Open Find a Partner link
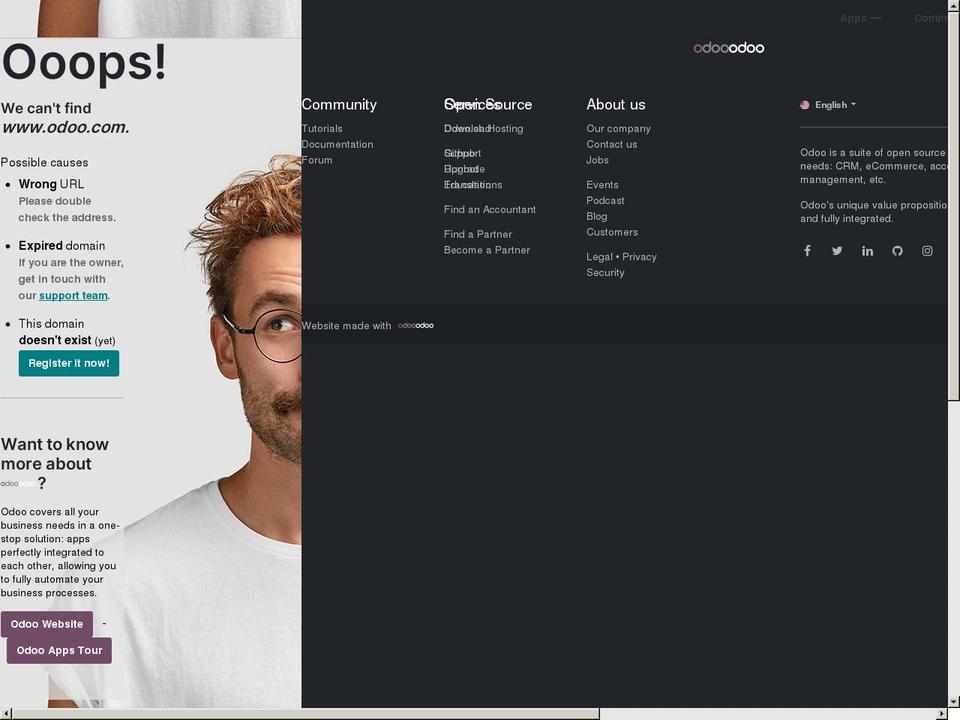This screenshot has width=960, height=720. (478, 234)
